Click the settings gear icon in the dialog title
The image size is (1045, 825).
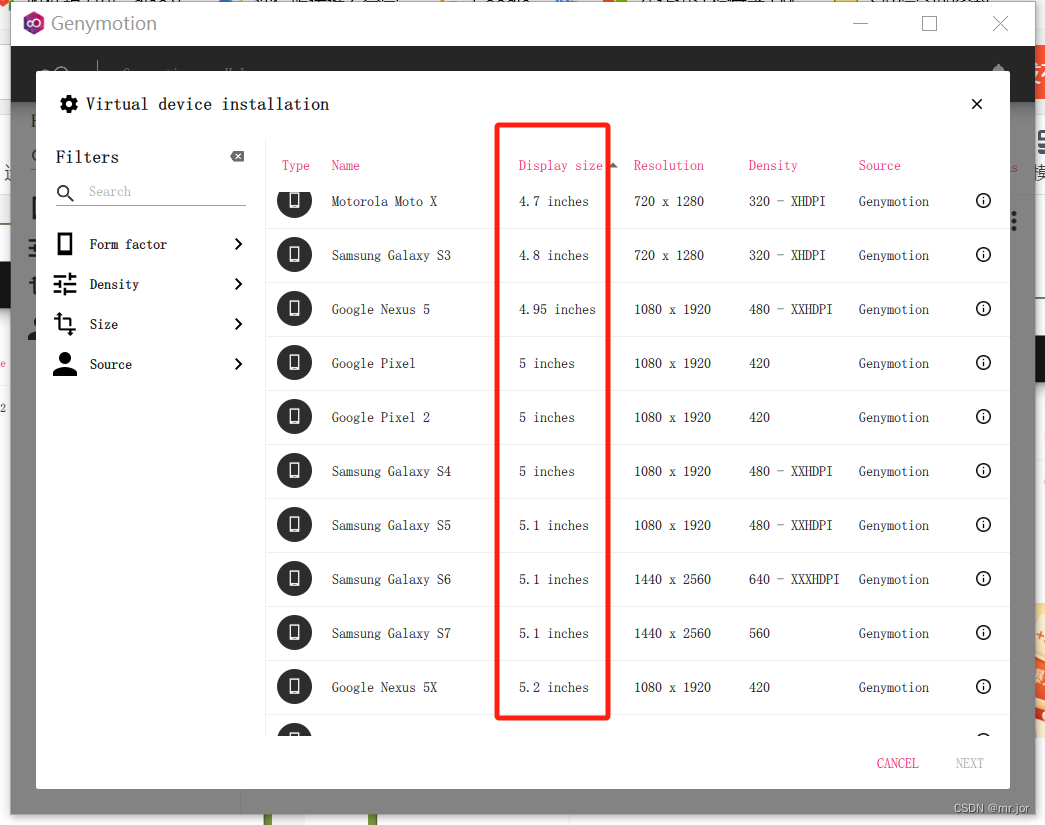69,104
